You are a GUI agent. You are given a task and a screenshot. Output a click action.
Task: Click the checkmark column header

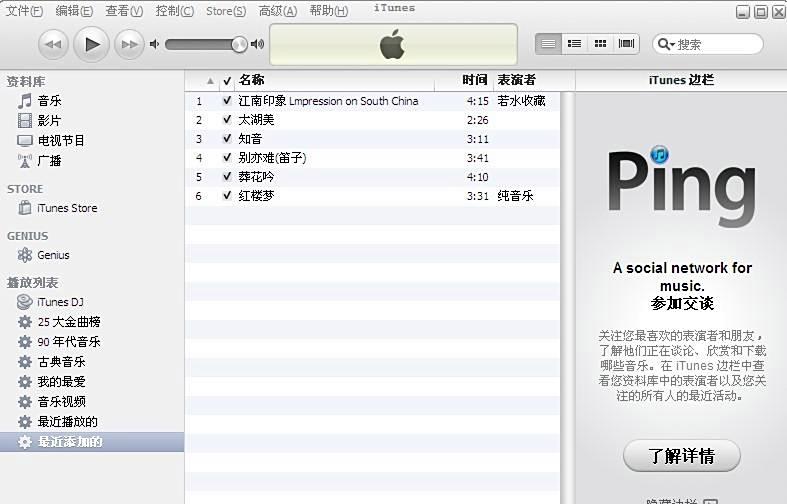(227, 81)
